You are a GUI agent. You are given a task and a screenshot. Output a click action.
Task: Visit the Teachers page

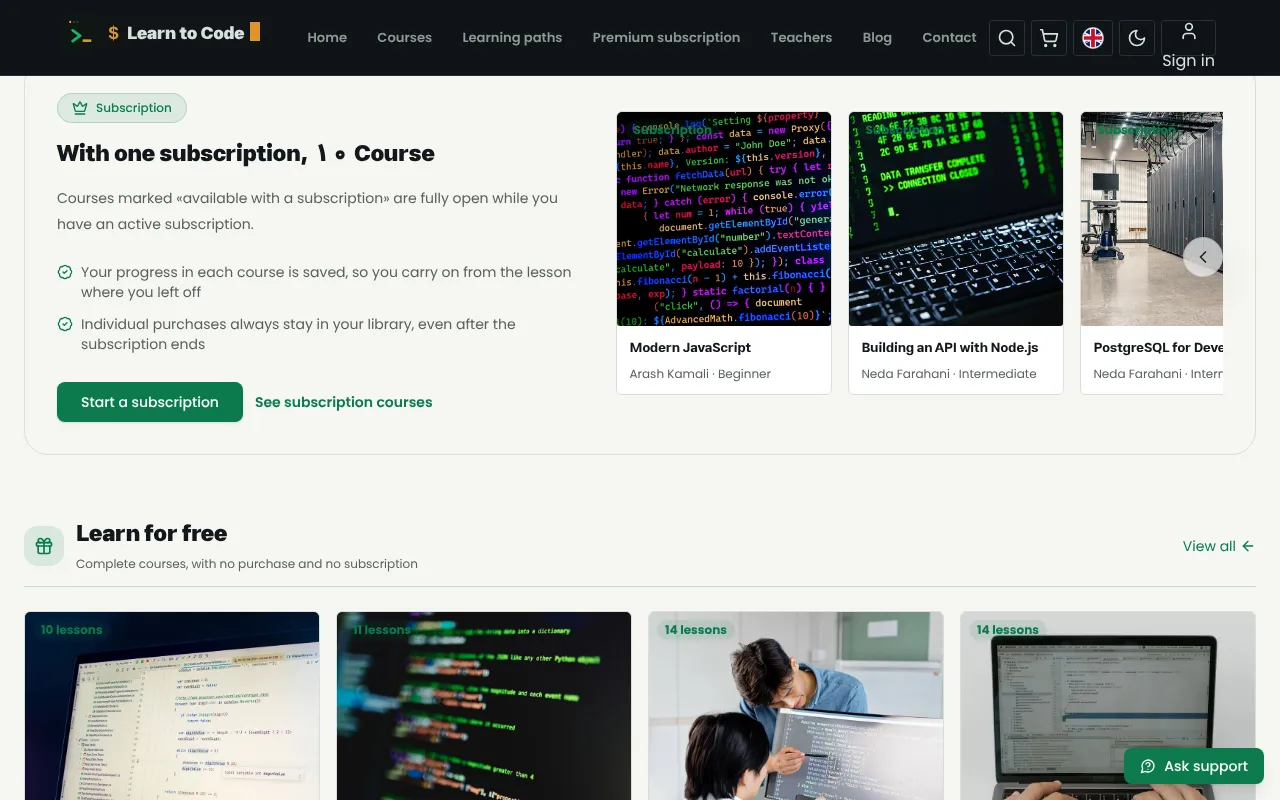coord(801,38)
